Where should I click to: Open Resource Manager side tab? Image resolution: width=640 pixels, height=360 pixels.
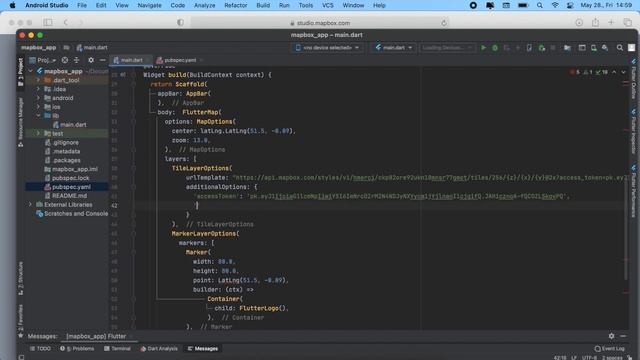[x=20, y=122]
